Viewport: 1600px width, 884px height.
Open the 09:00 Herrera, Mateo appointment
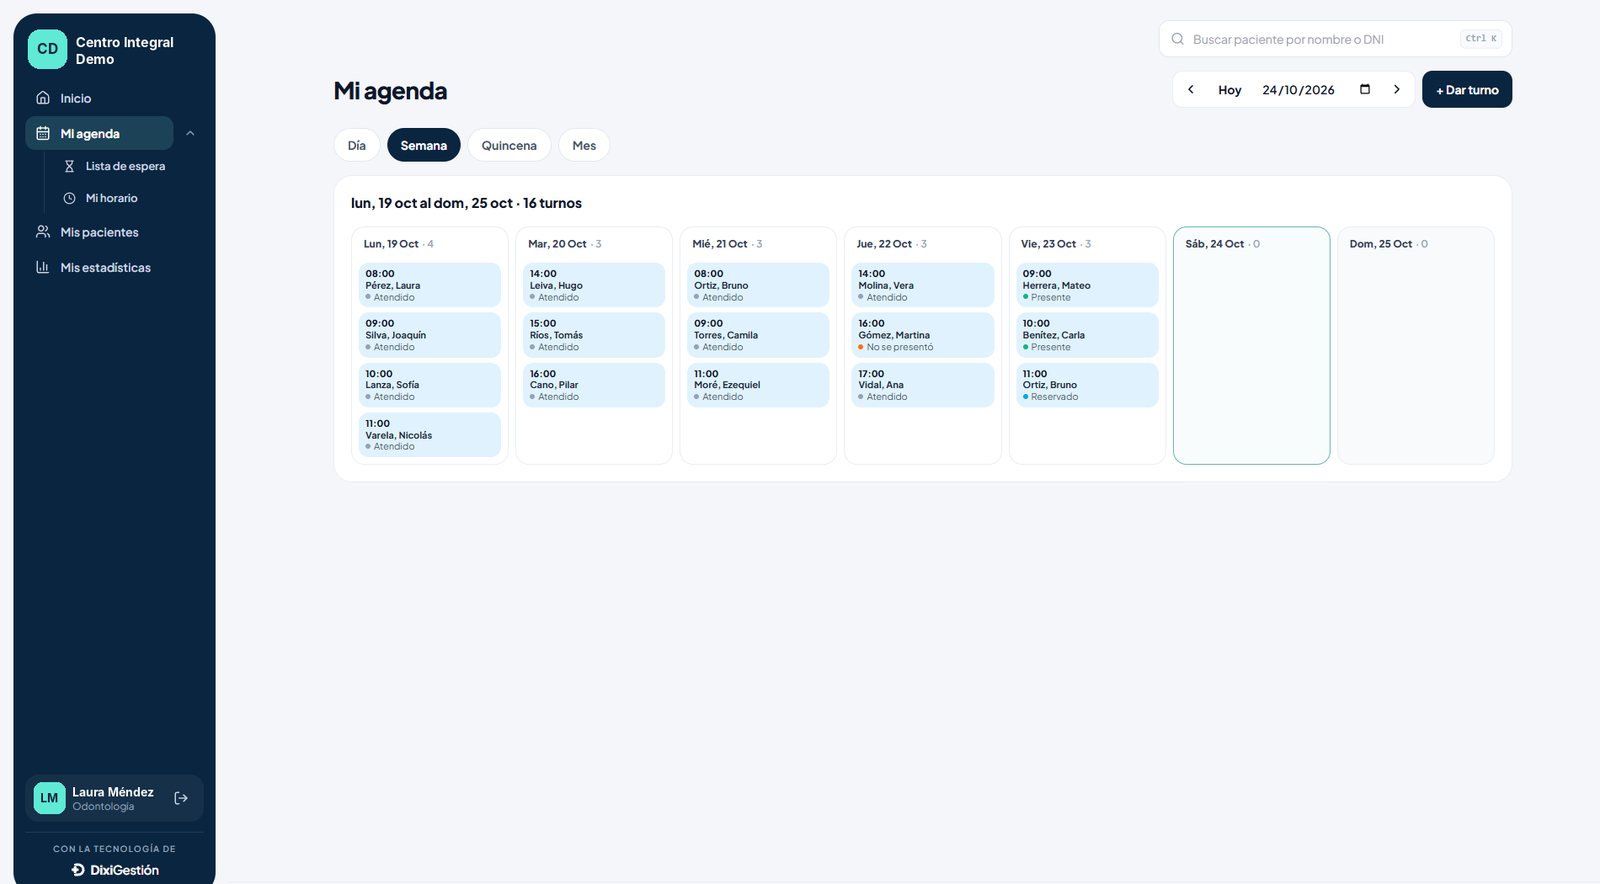click(x=1087, y=285)
